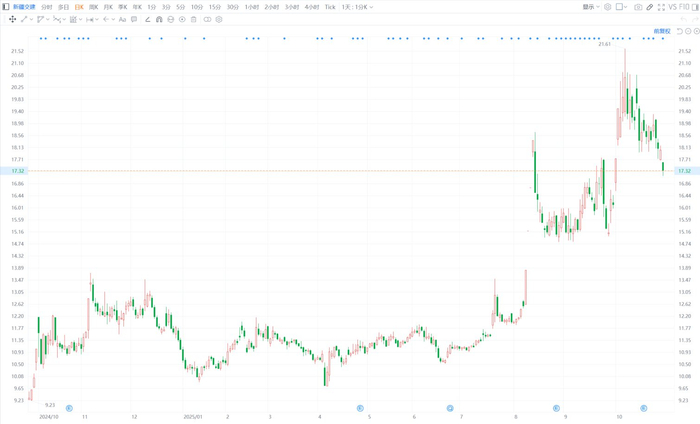Viewport: 700px width, 424px height.
Task: Open chart settings hexagon gear icon
Action: pos(608,7)
